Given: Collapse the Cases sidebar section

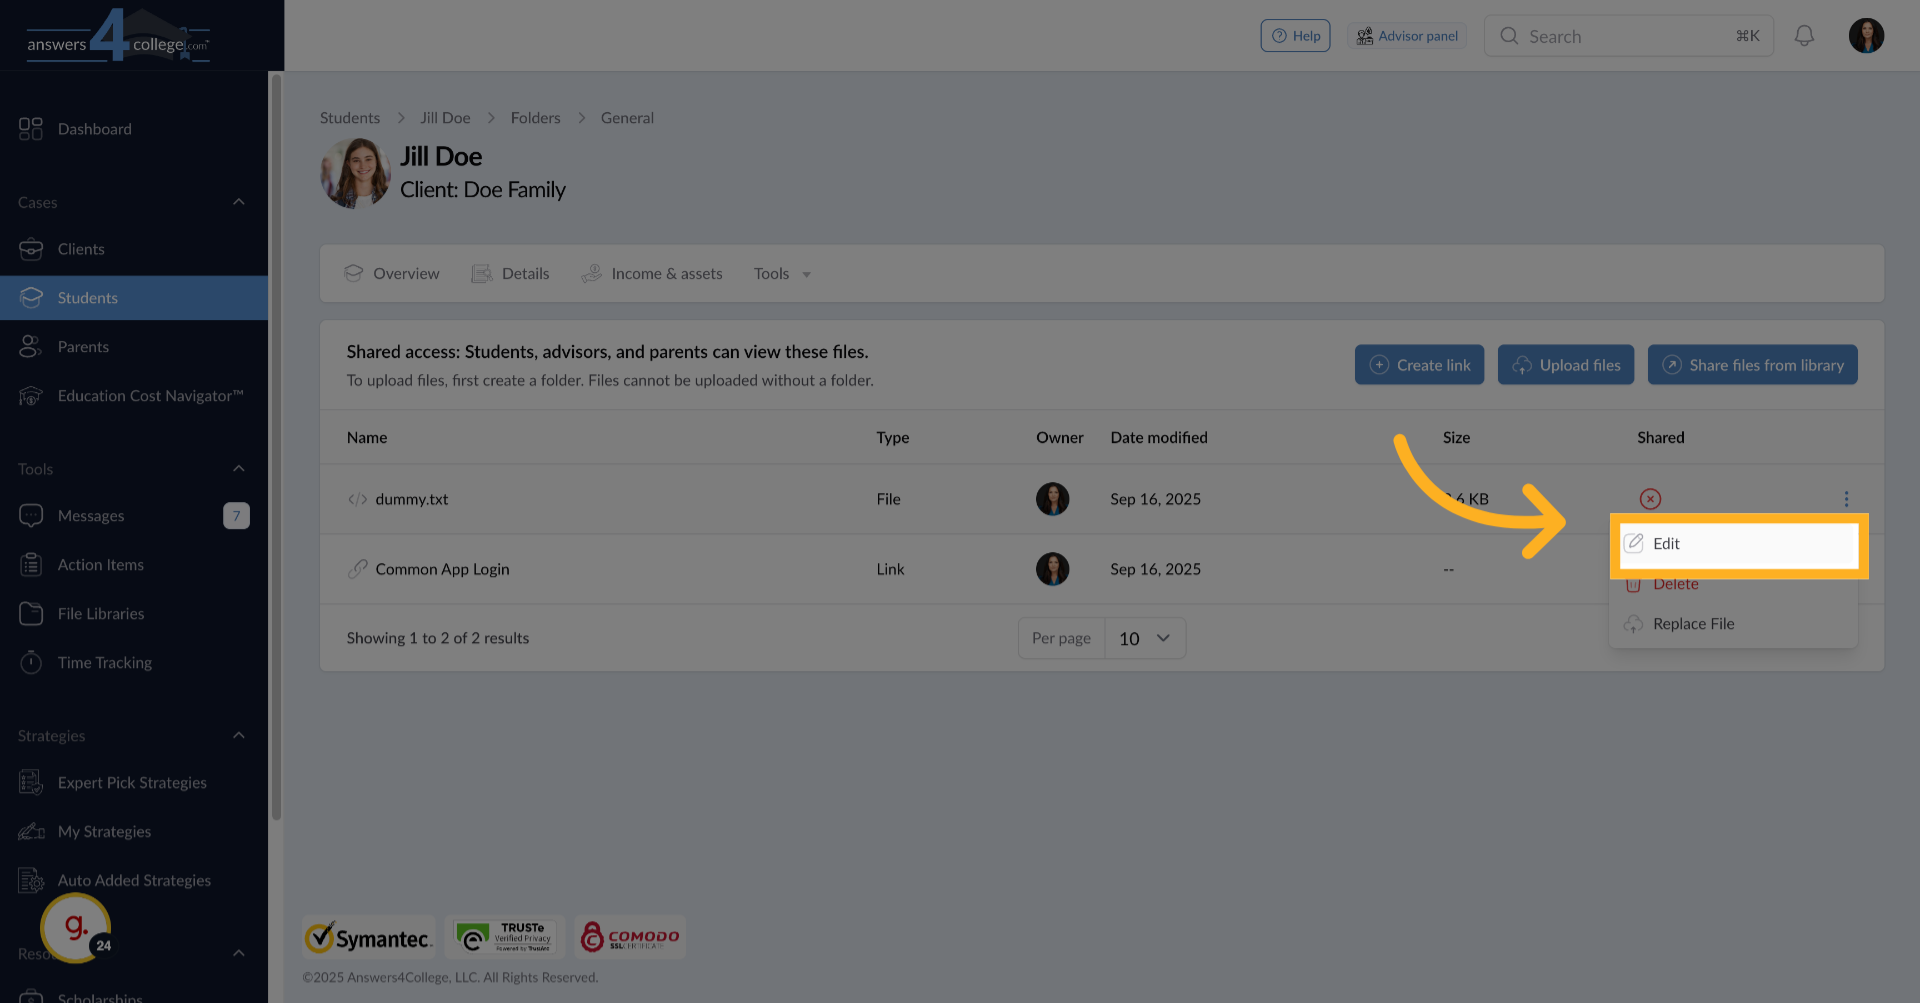Looking at the screenshot, I should (x=239, y=202).
